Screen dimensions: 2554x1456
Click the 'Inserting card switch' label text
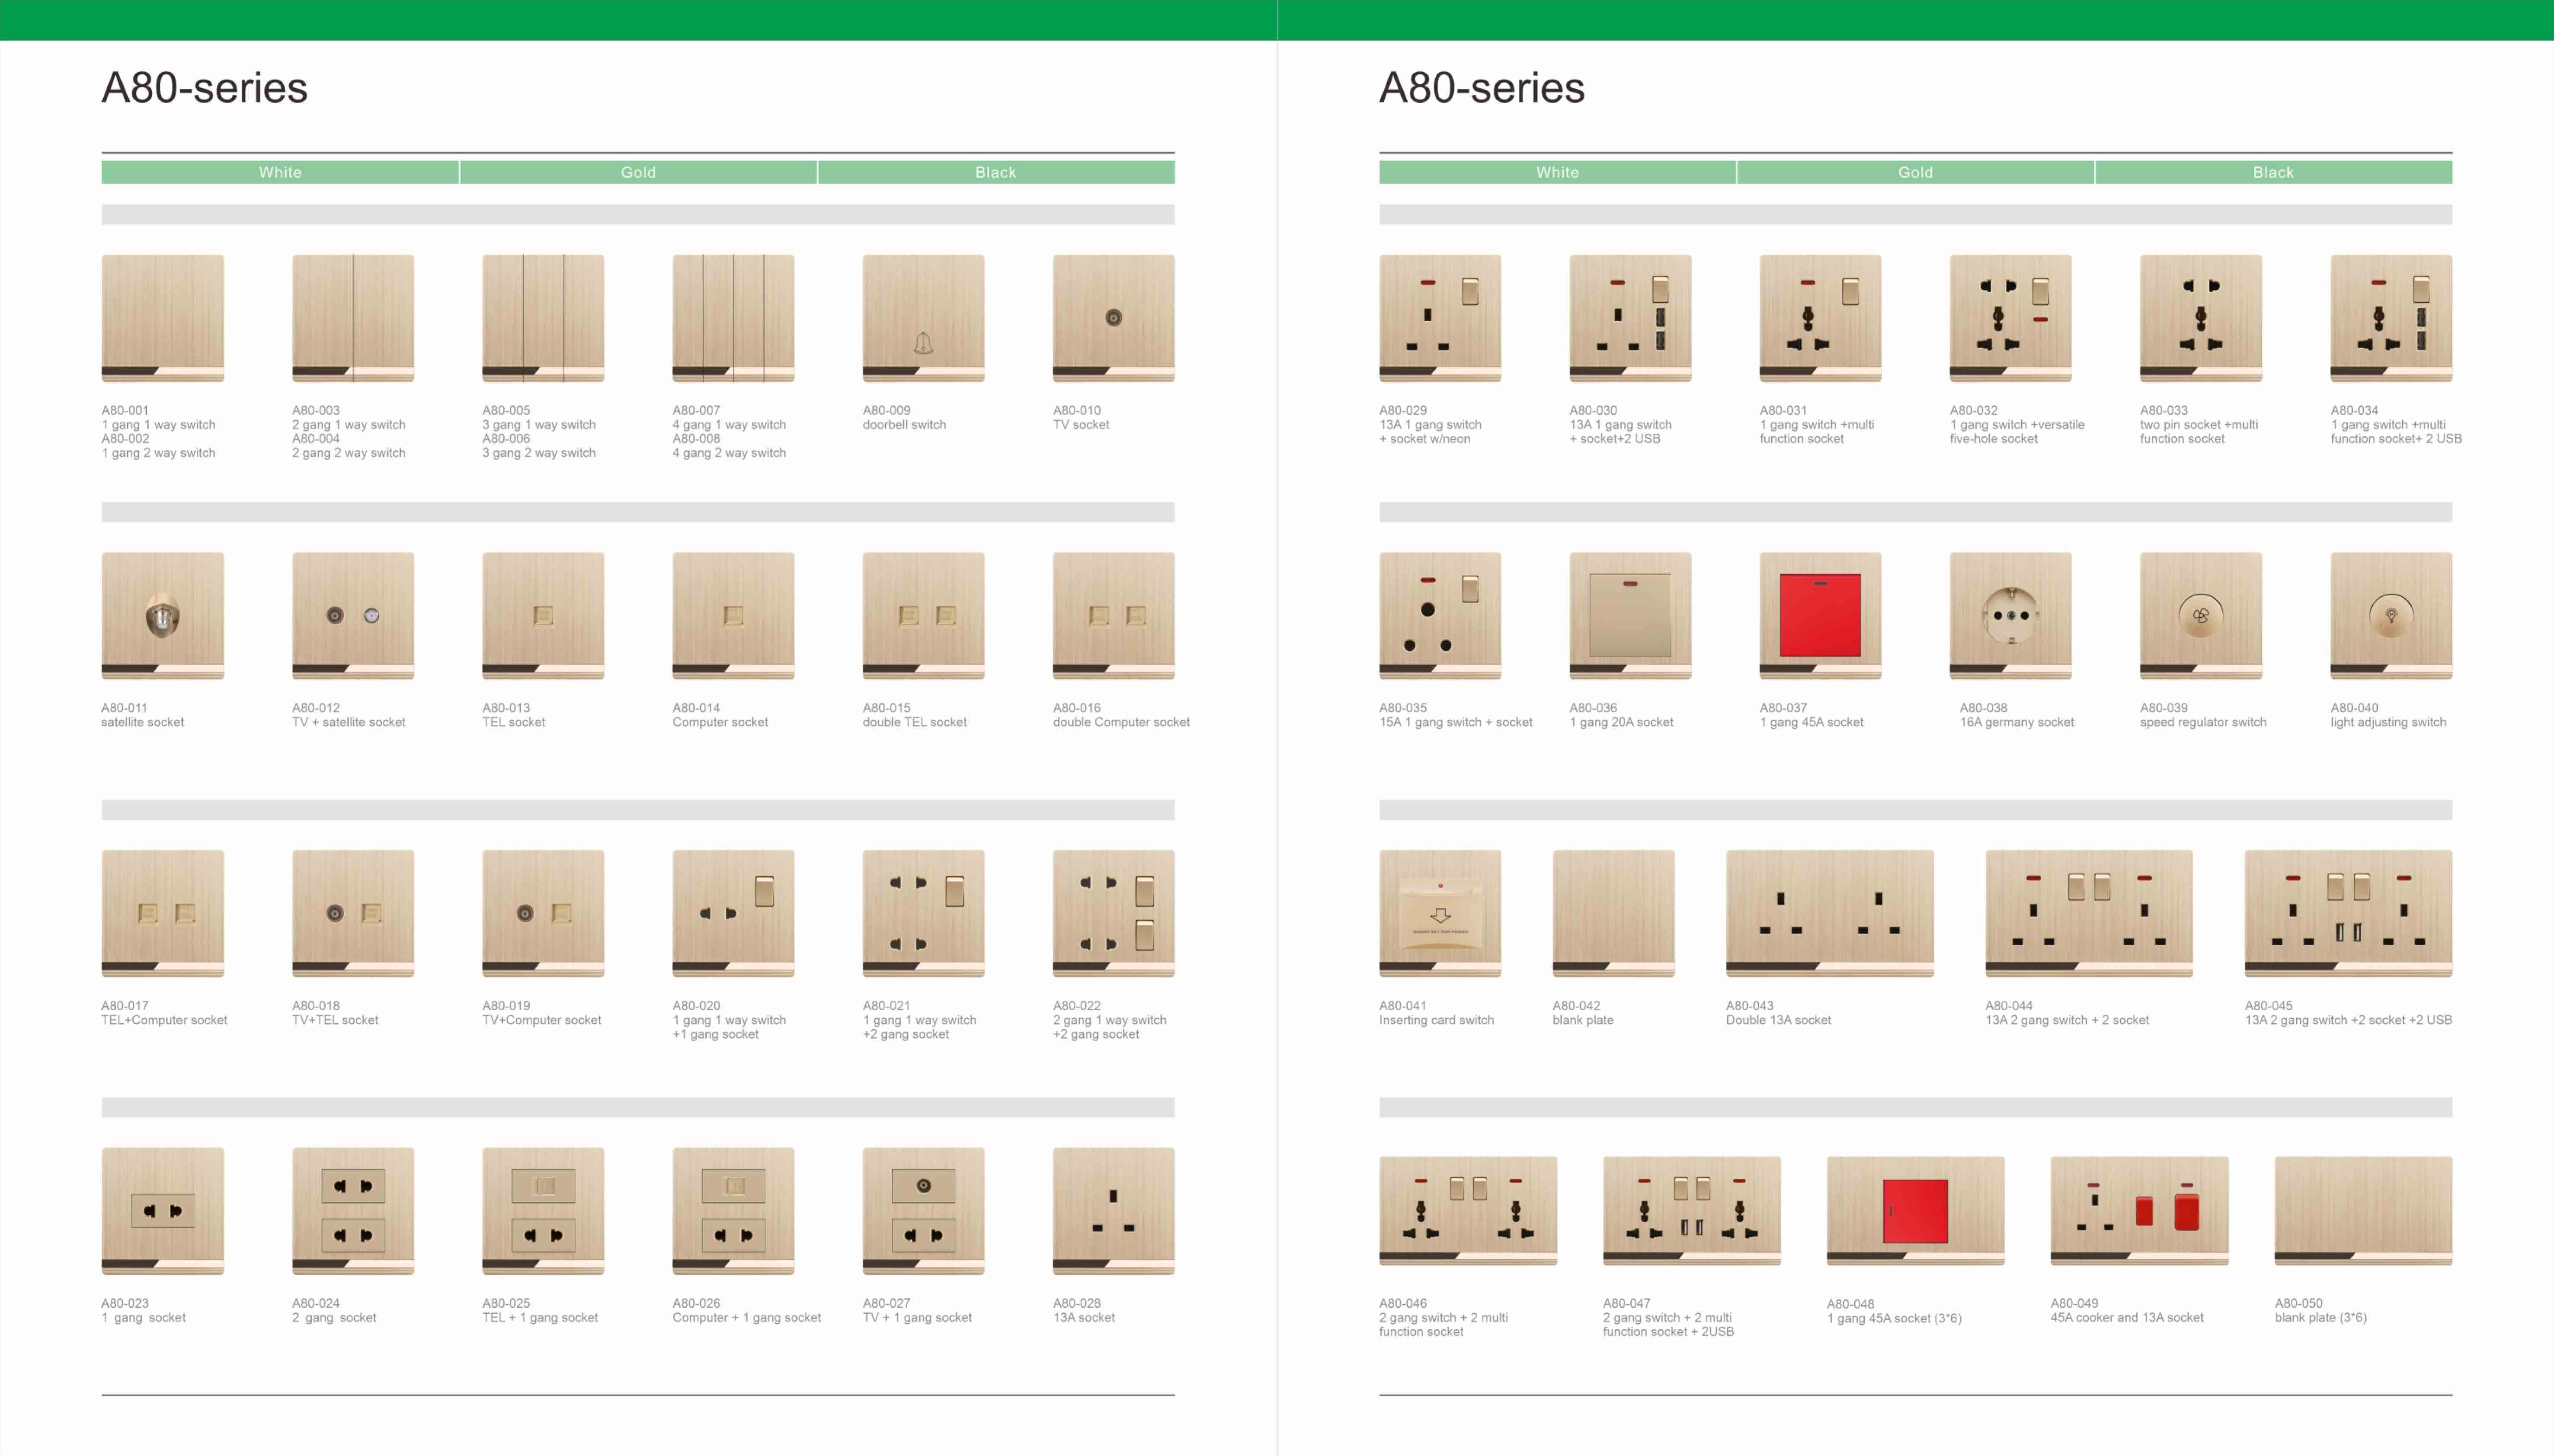click(1436, 1020)
